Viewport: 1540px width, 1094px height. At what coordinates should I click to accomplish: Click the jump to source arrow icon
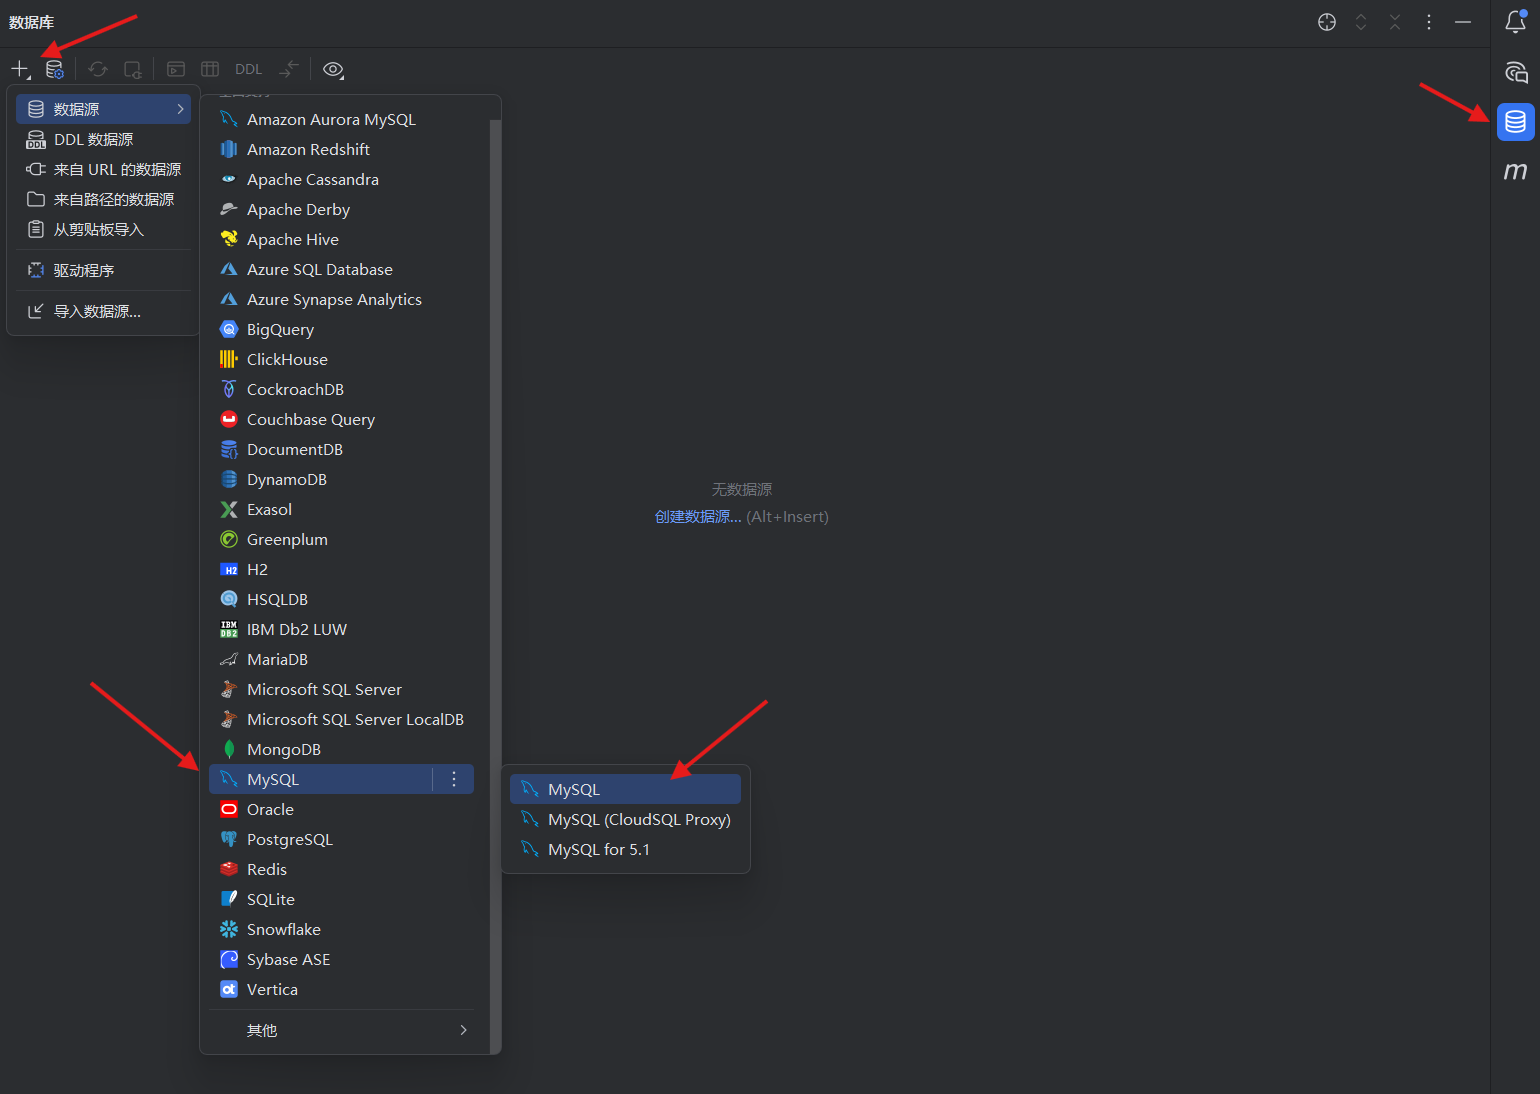tap(289, 69)
